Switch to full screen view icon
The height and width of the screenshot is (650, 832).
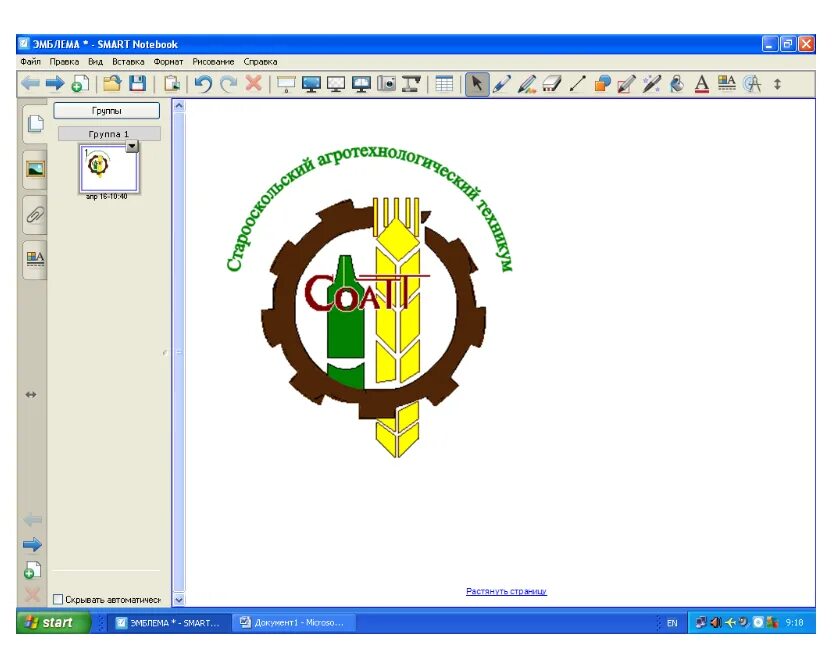(x=311, y=84)
